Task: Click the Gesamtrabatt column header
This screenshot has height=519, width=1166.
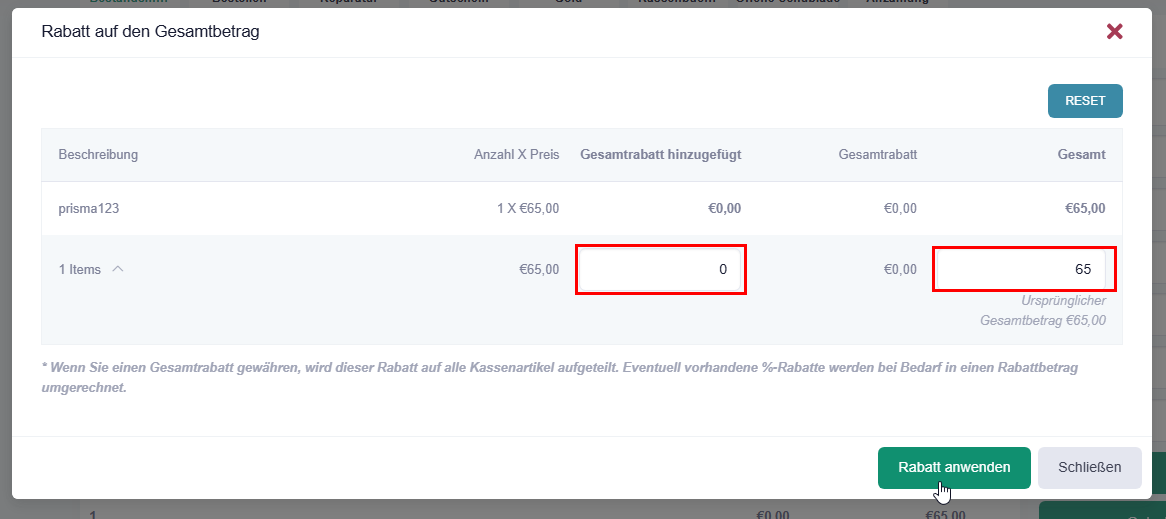Action: (877, 155)
